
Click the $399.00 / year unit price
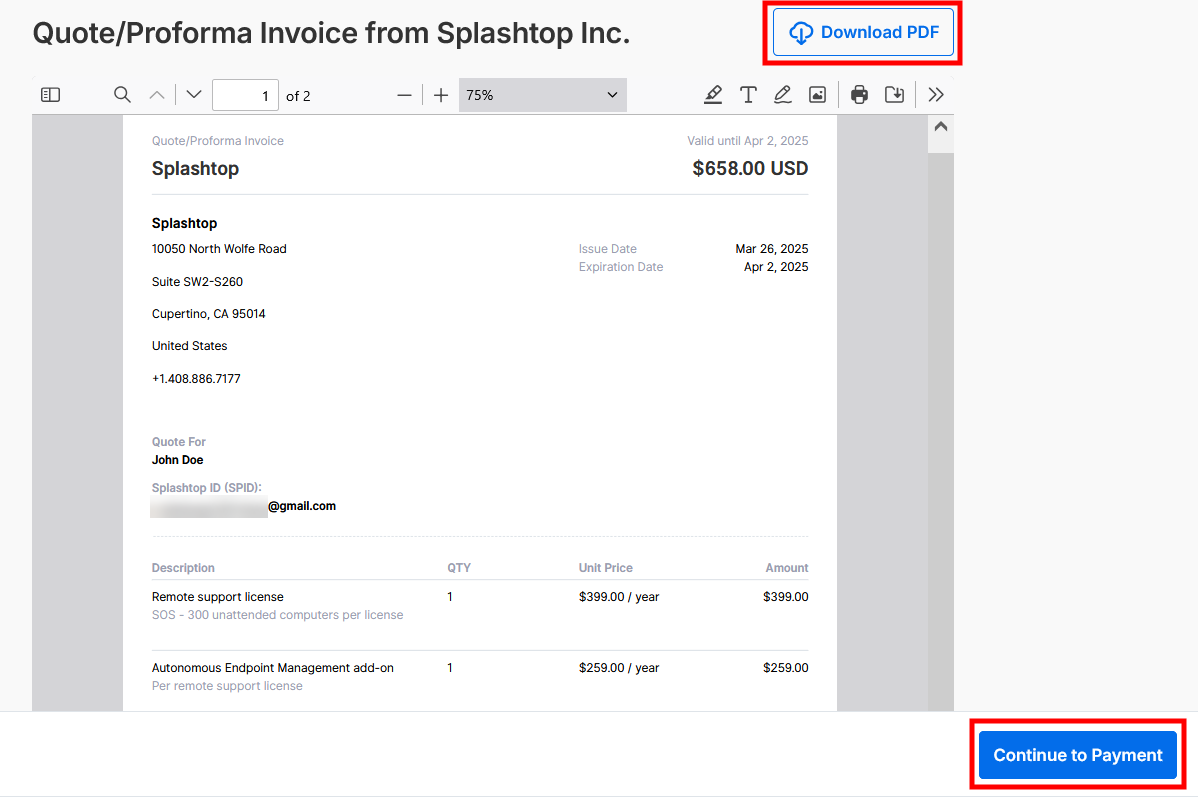pyautogui.click(x=619, y=596)
